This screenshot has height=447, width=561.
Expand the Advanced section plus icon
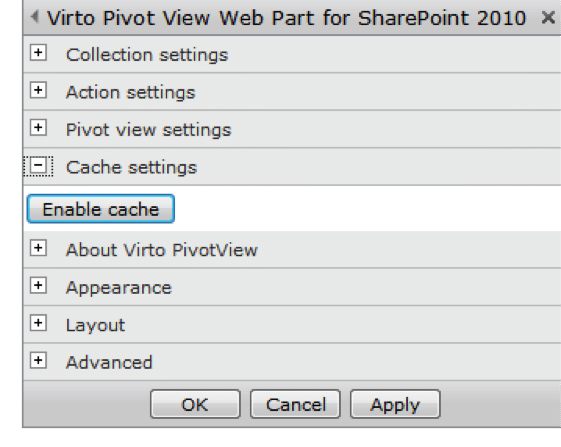point(38,360)
